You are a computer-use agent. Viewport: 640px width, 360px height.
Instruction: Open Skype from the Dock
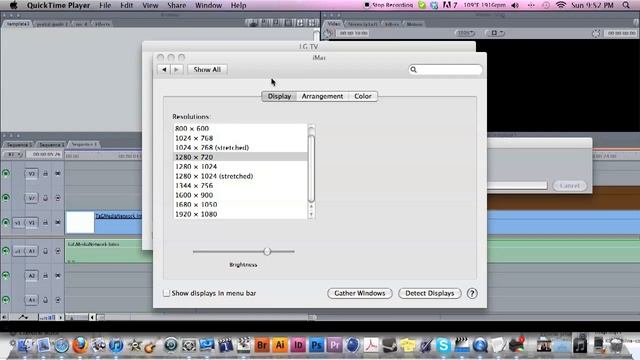(443, 345)
